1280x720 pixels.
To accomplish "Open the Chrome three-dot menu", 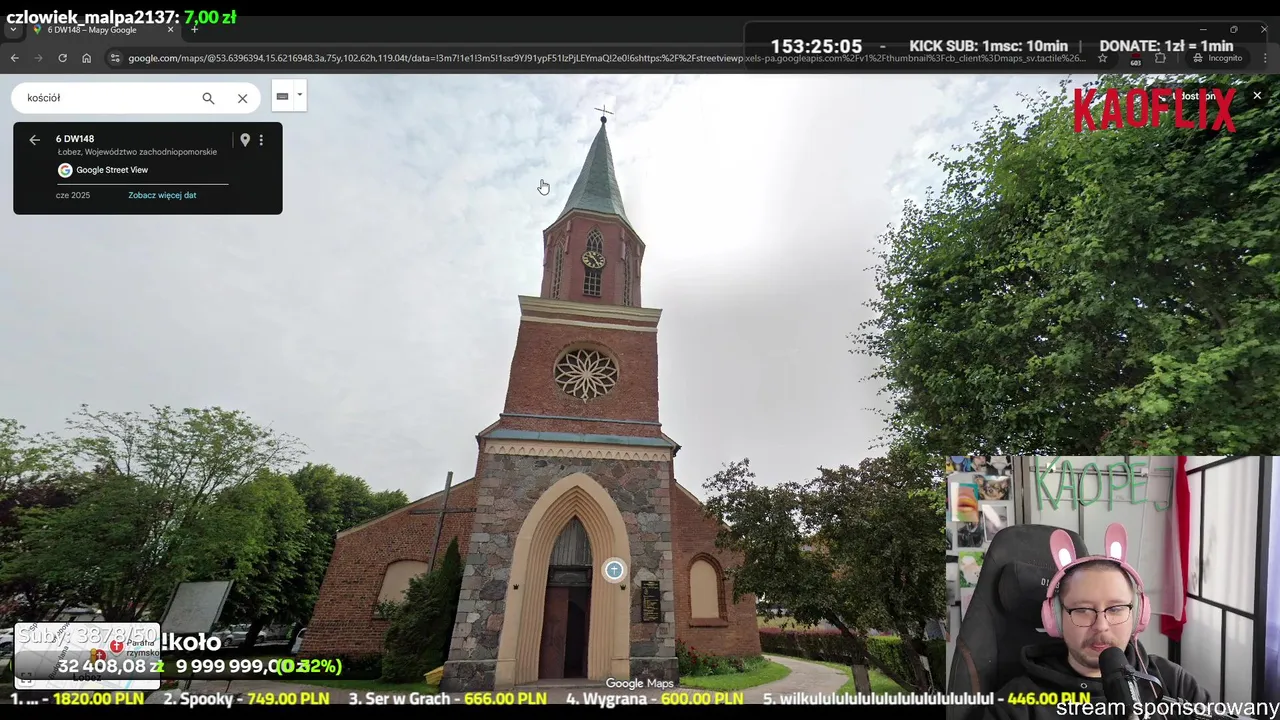I will click(1266, 58).
